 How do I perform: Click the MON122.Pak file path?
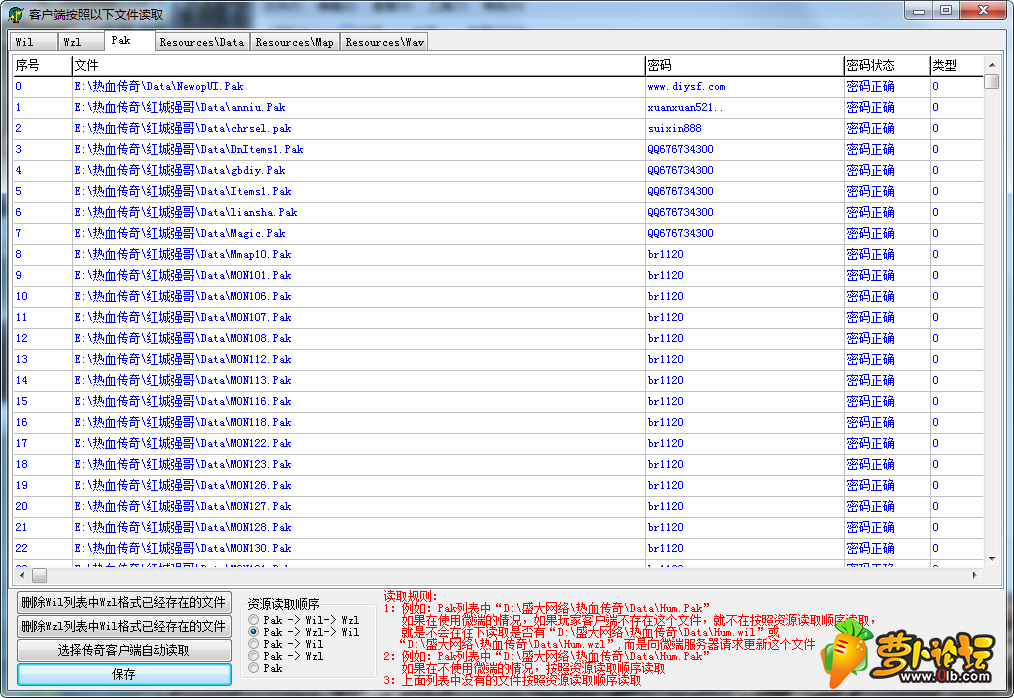[182, 444]
